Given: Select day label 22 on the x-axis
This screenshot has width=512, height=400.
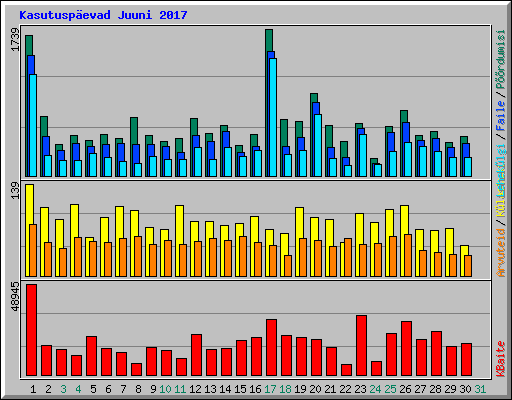Looking at the screenshot, I should click(x=345, y=389).
